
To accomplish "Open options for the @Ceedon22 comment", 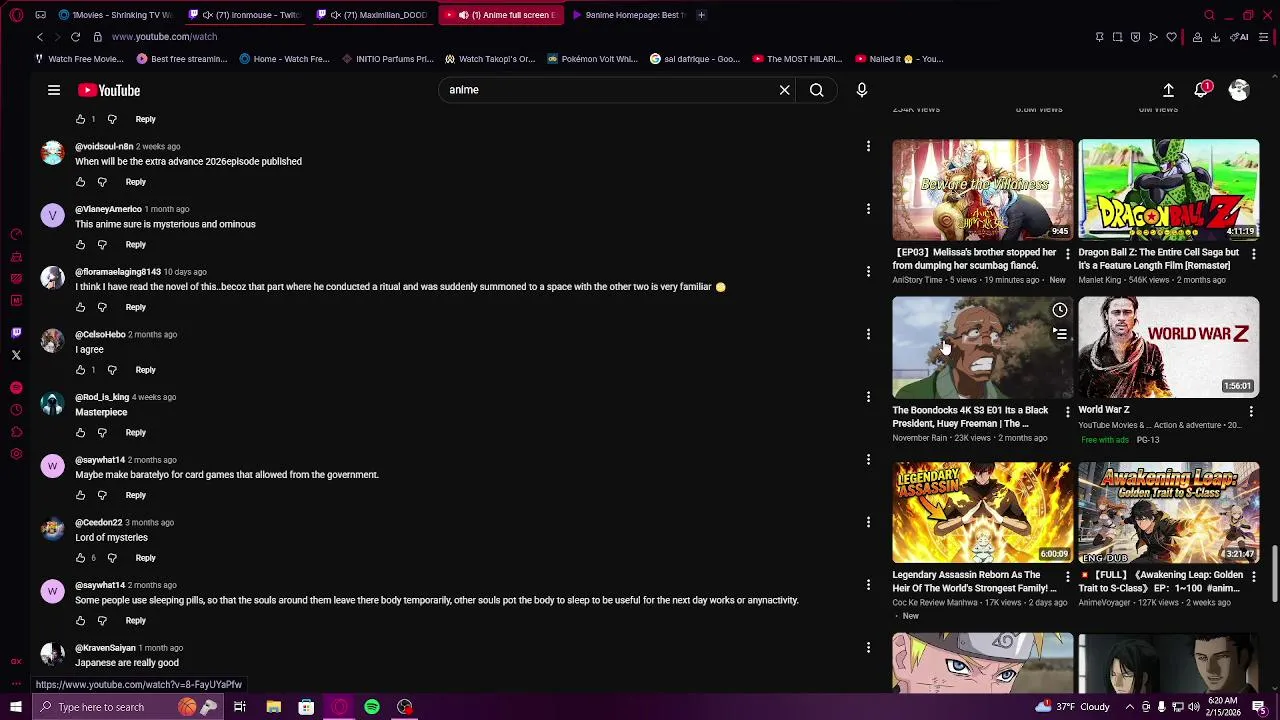I will (x=868, y=522).
